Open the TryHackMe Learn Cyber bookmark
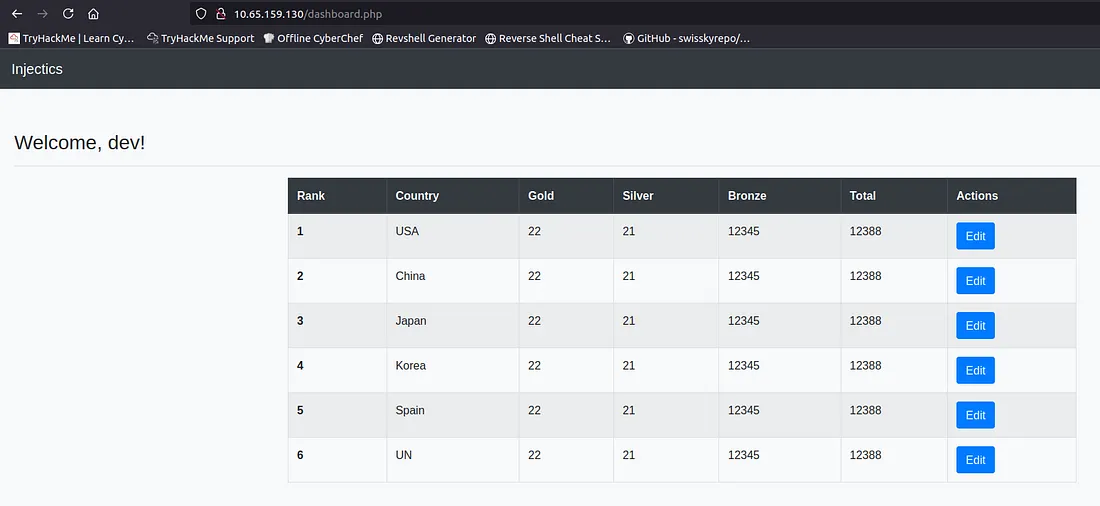 coord(71,38)
